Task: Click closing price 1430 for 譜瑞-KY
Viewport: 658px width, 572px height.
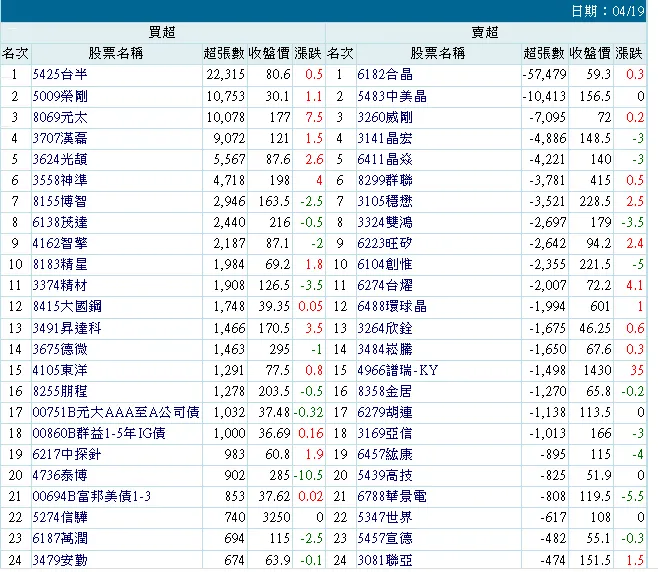Action: [597, 370]
